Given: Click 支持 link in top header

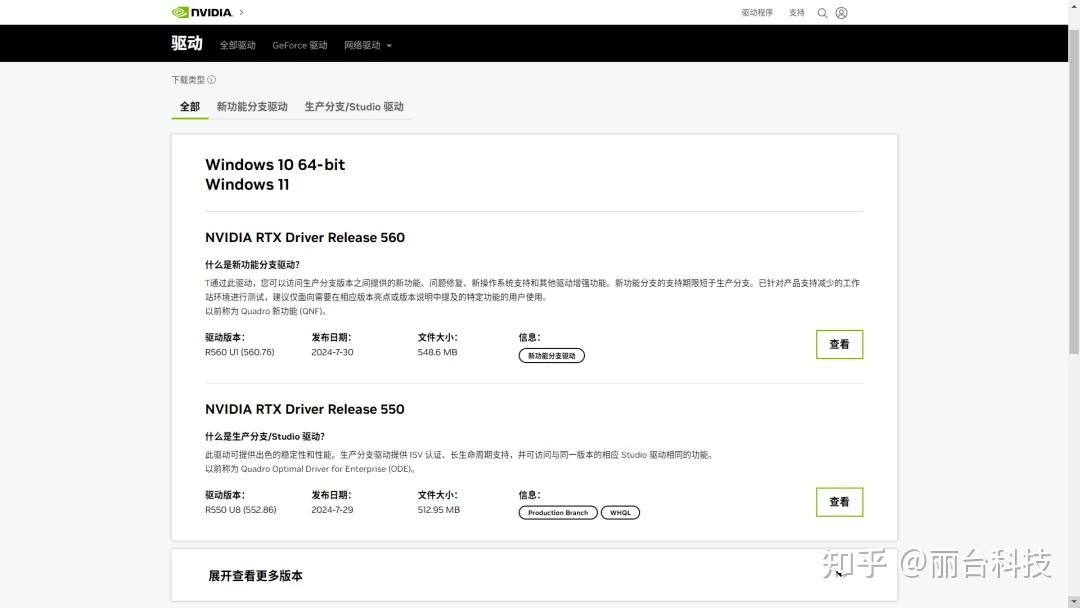Looking at the screenshot, I should click(x=797, y=12).
